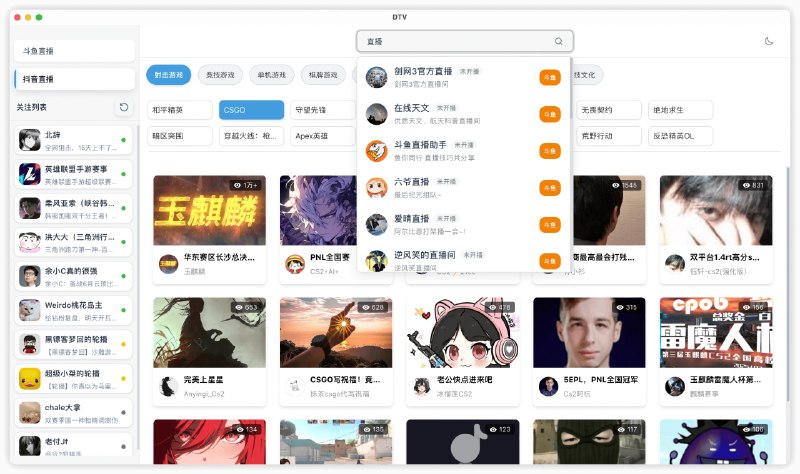Choose the 和平精英 game tag
Screen dimensions: 800x474
(x=180, y=110)
